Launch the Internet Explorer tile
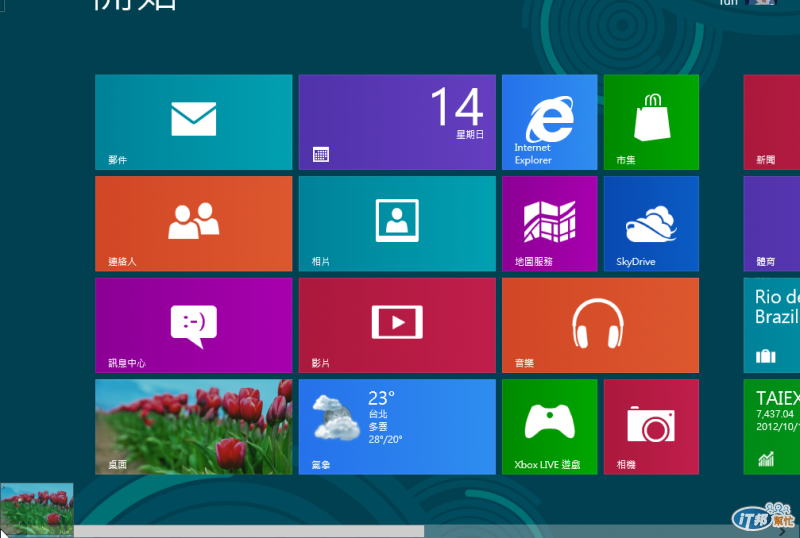The height and width of the screenshot is (538, 800). point(549,122)
